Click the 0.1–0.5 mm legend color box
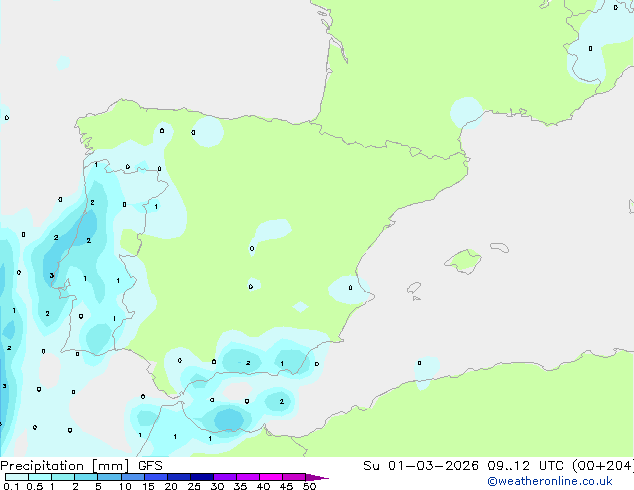The image size is (634, 490). tap(17, 477)
